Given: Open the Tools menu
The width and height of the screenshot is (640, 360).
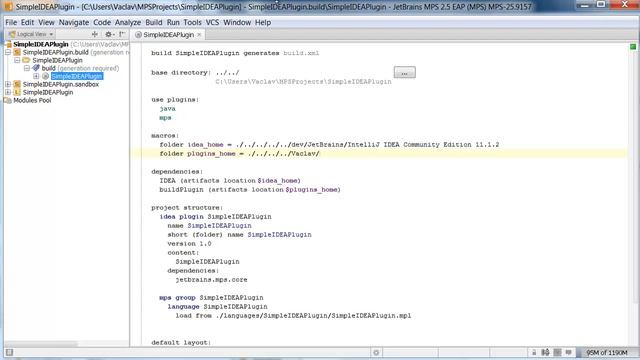Looking at the screenshot, I should tap(192, 22).
